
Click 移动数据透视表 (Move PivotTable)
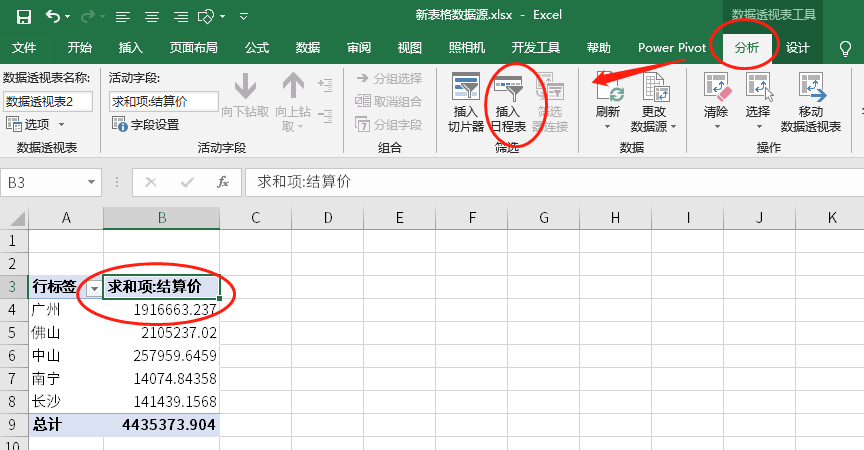pyautogui.click(x=811, y=102)
